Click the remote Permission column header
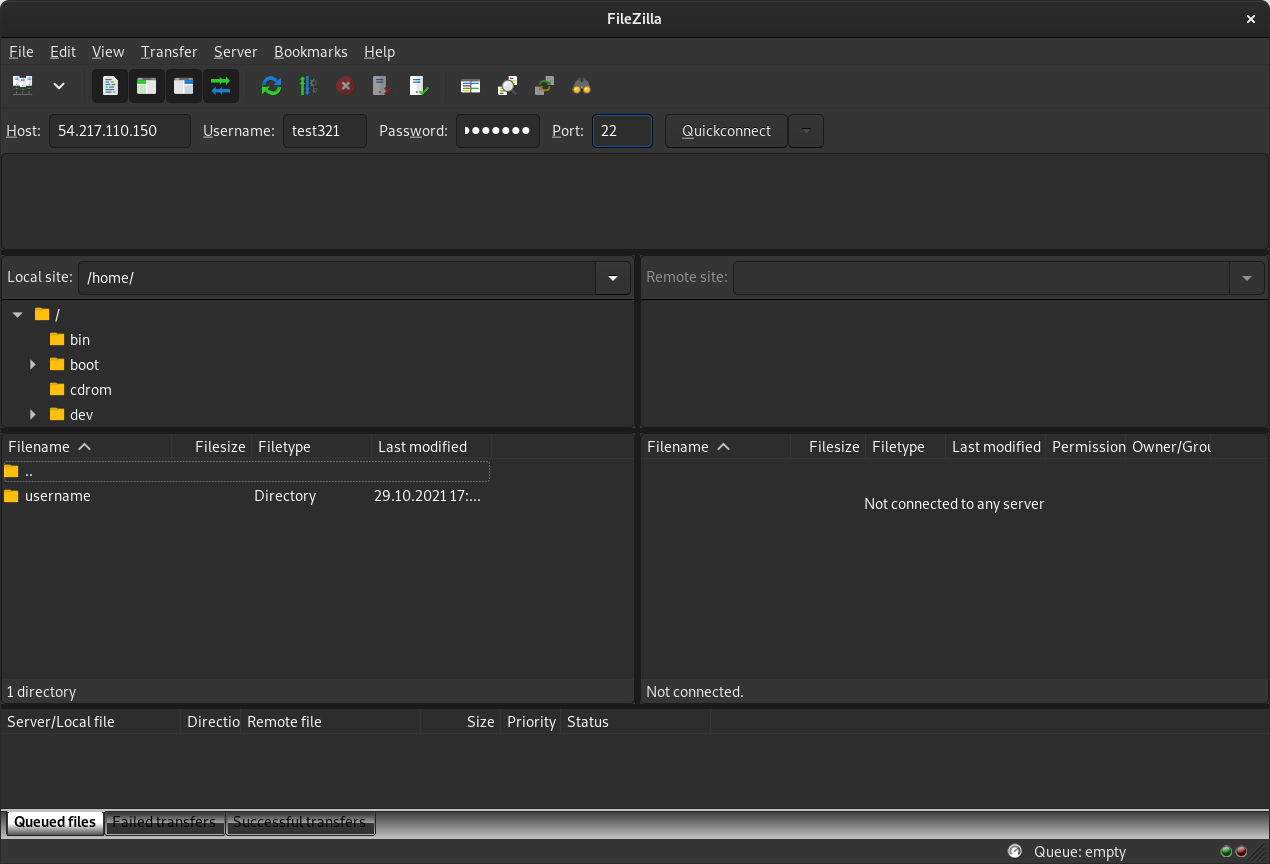 coord(1087,447)
